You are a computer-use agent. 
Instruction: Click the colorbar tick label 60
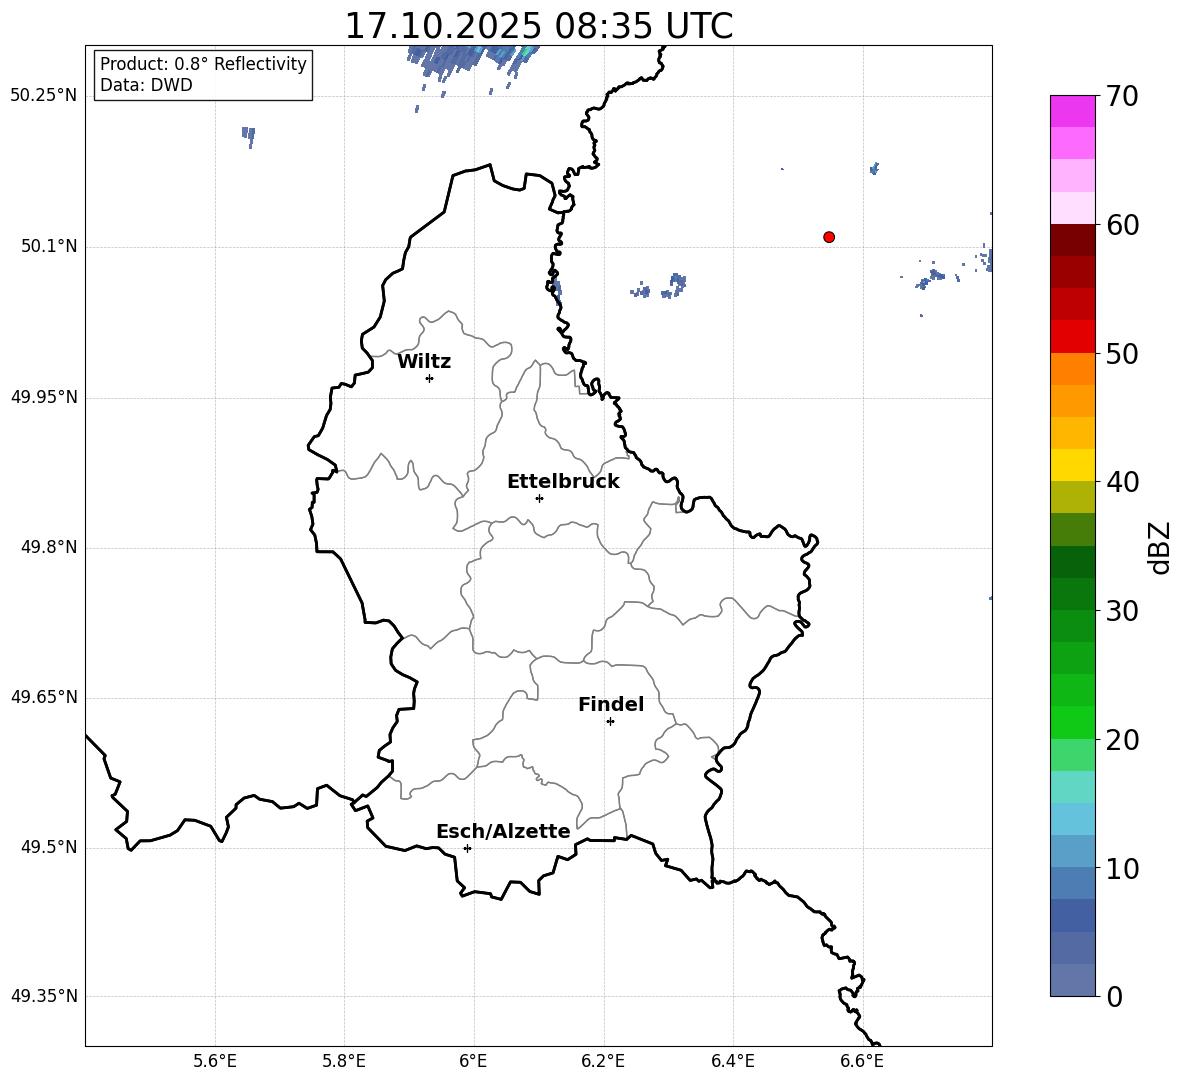[1122, 225]
